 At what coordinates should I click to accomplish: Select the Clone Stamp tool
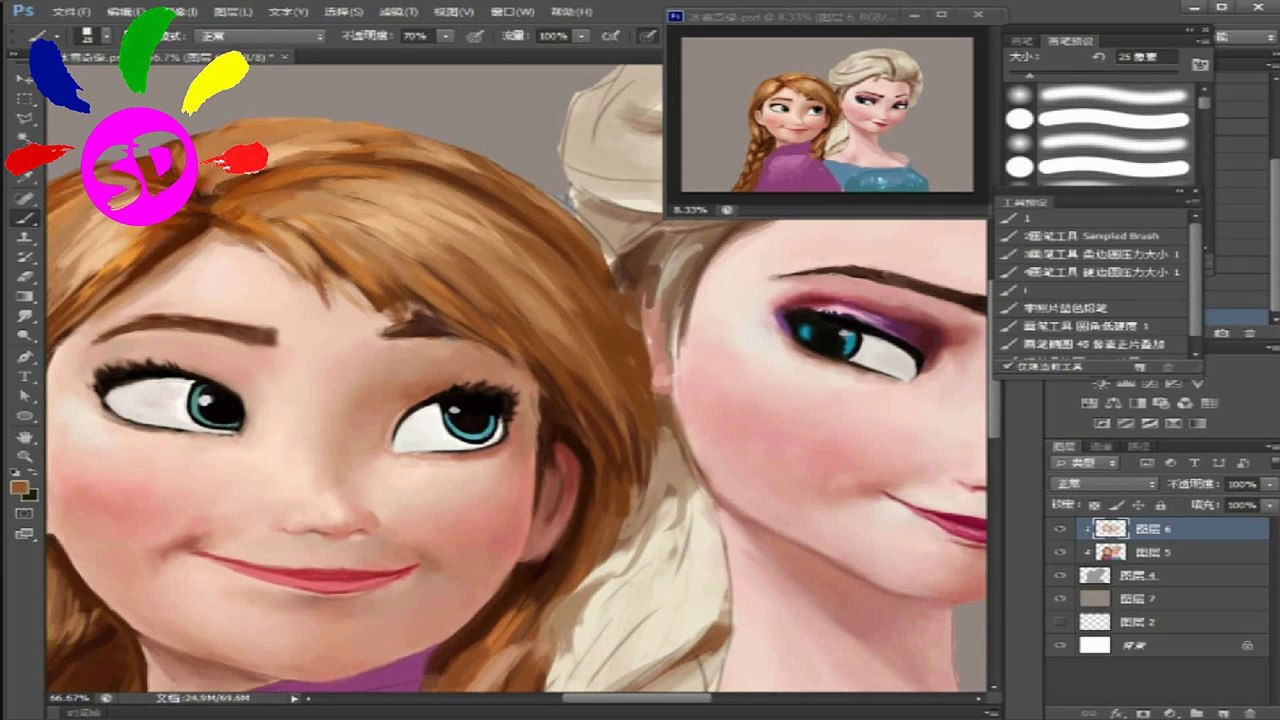point(24,238)
